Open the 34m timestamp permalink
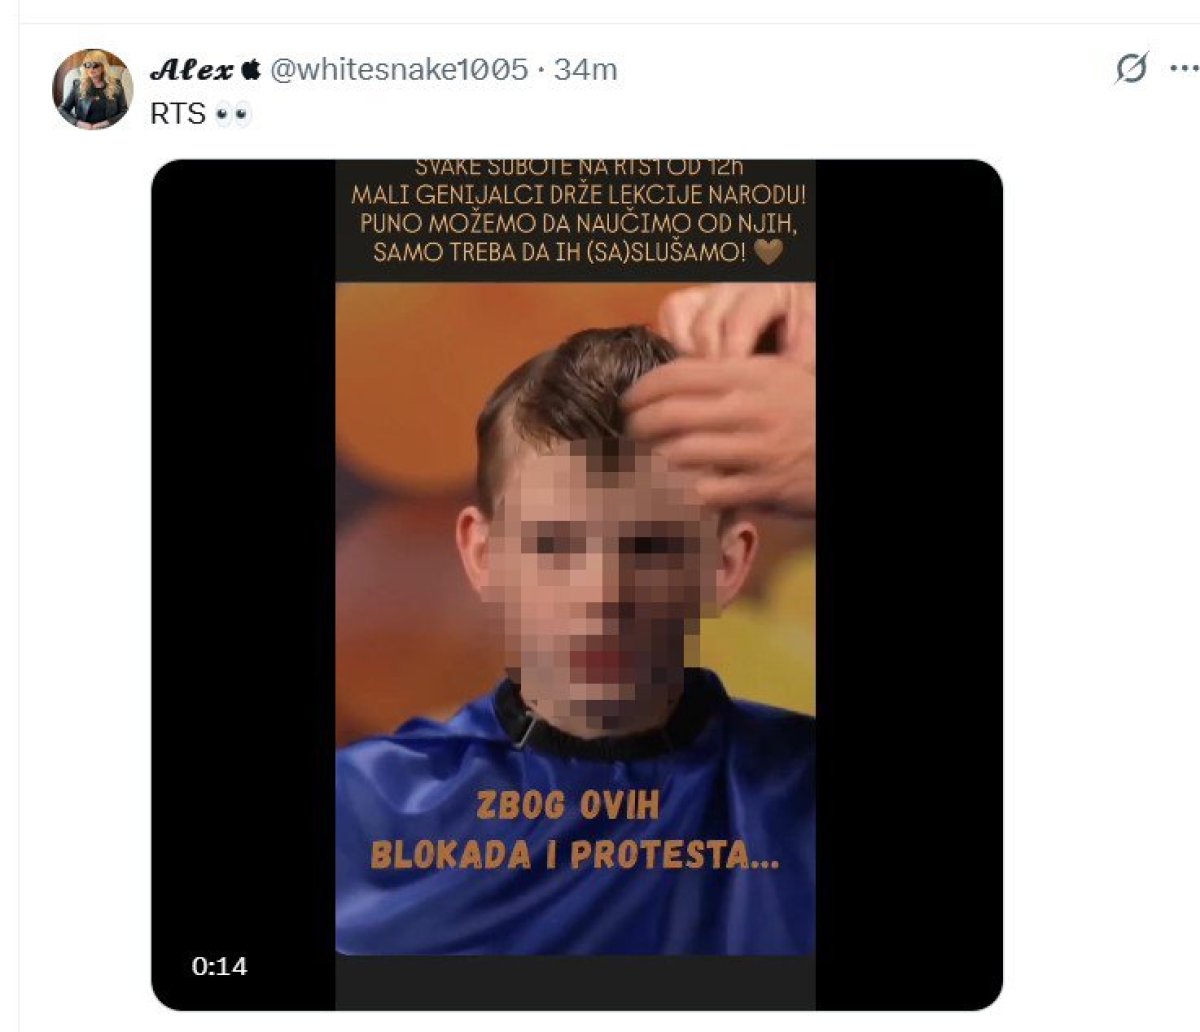1200x1032 pixels. point(585,69)
